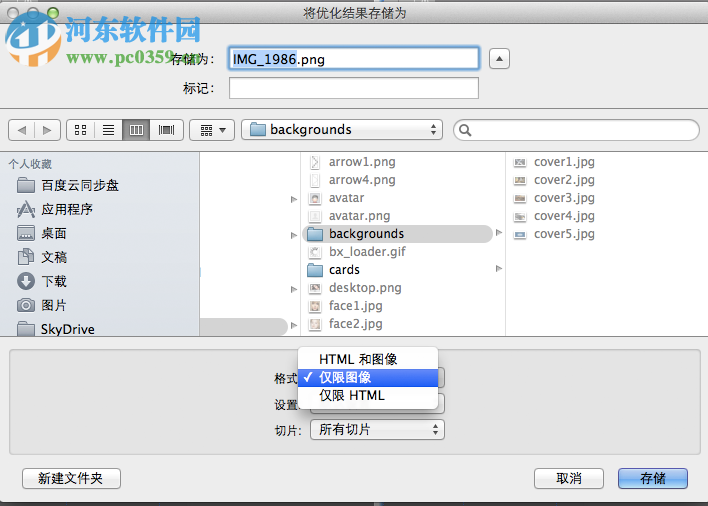Choose 仅限图像 format option
This screenshot has height=506, width=708.
pos(368,378)
